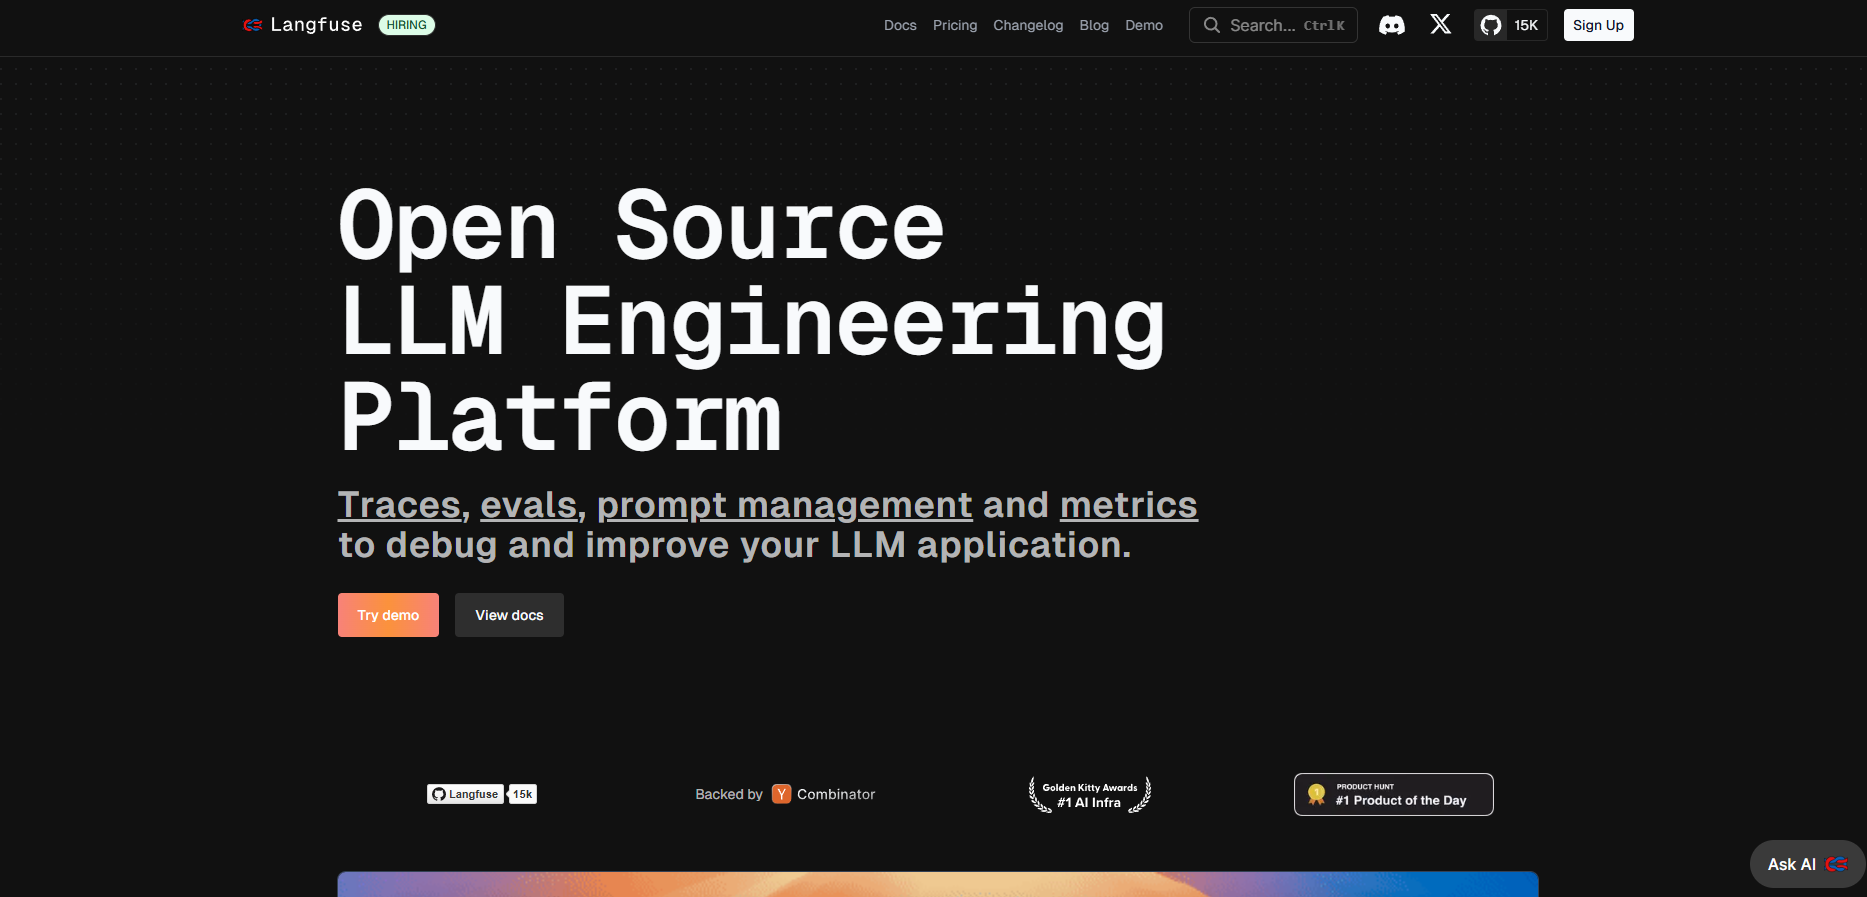Open the Changelog page
Screen dimensions: 1867x897
[x=1027, y=25]
